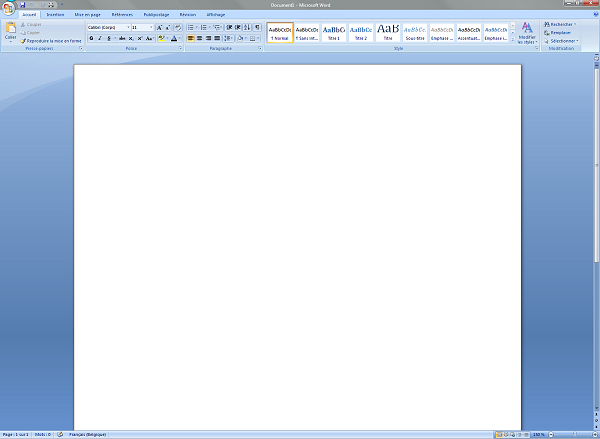Click Reproduire la mise en forme painter
Screen dimensions: 600x439
click(52, 41)
